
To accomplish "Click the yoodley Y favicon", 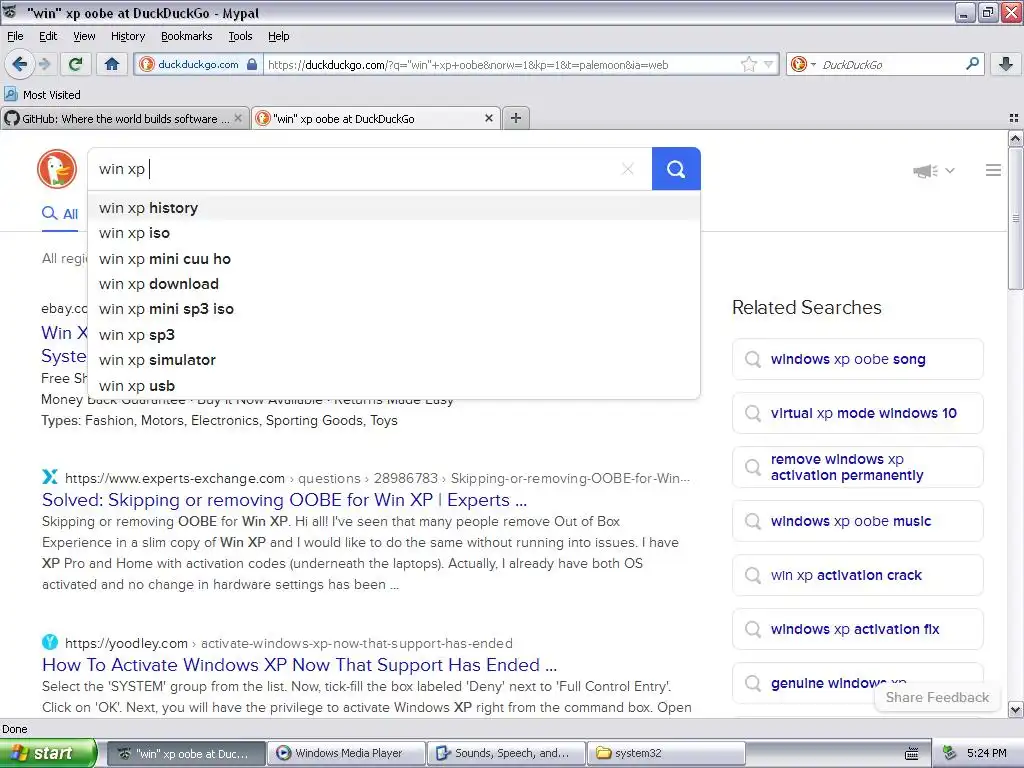I will click(50, 642).
